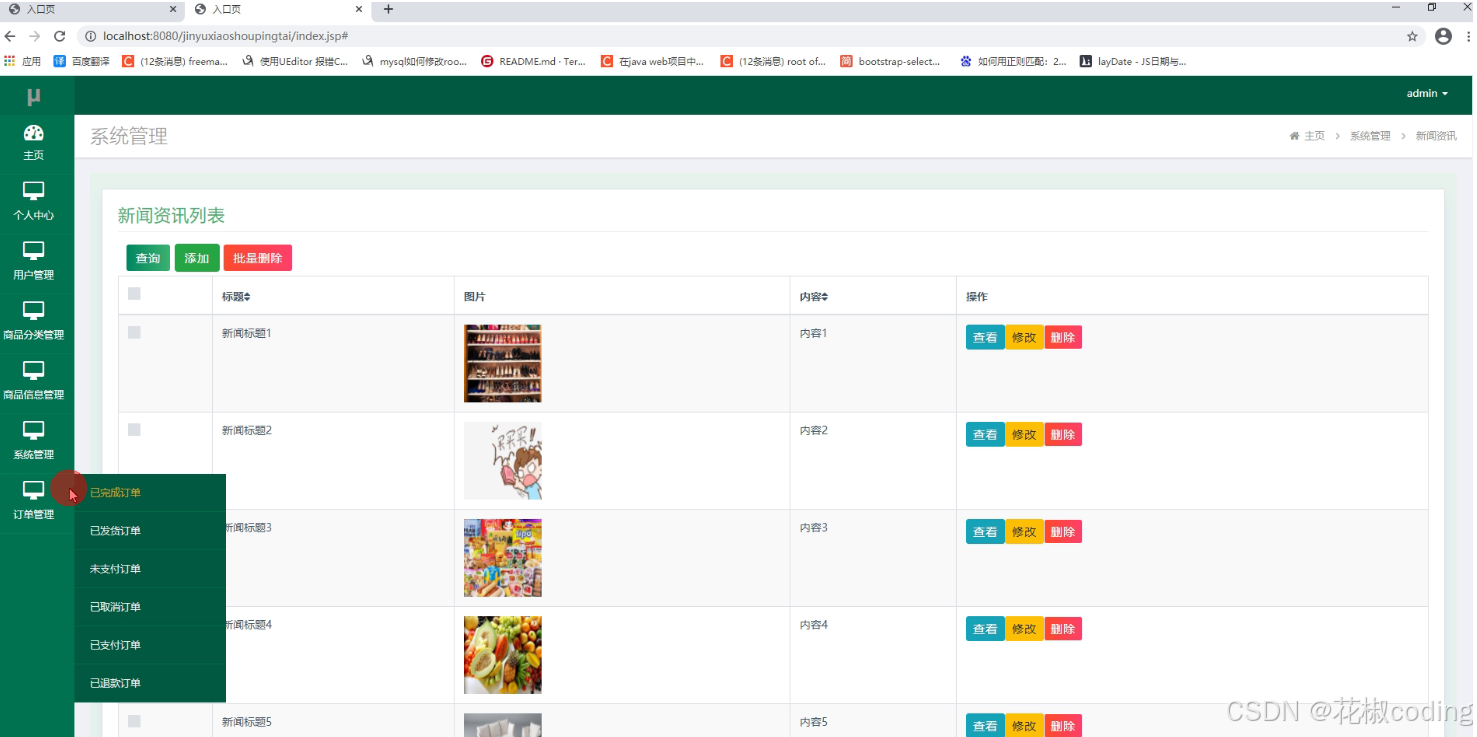
Task: Open the cartoon thumbnail for 新闻标题2
Action: coord(502,460)
